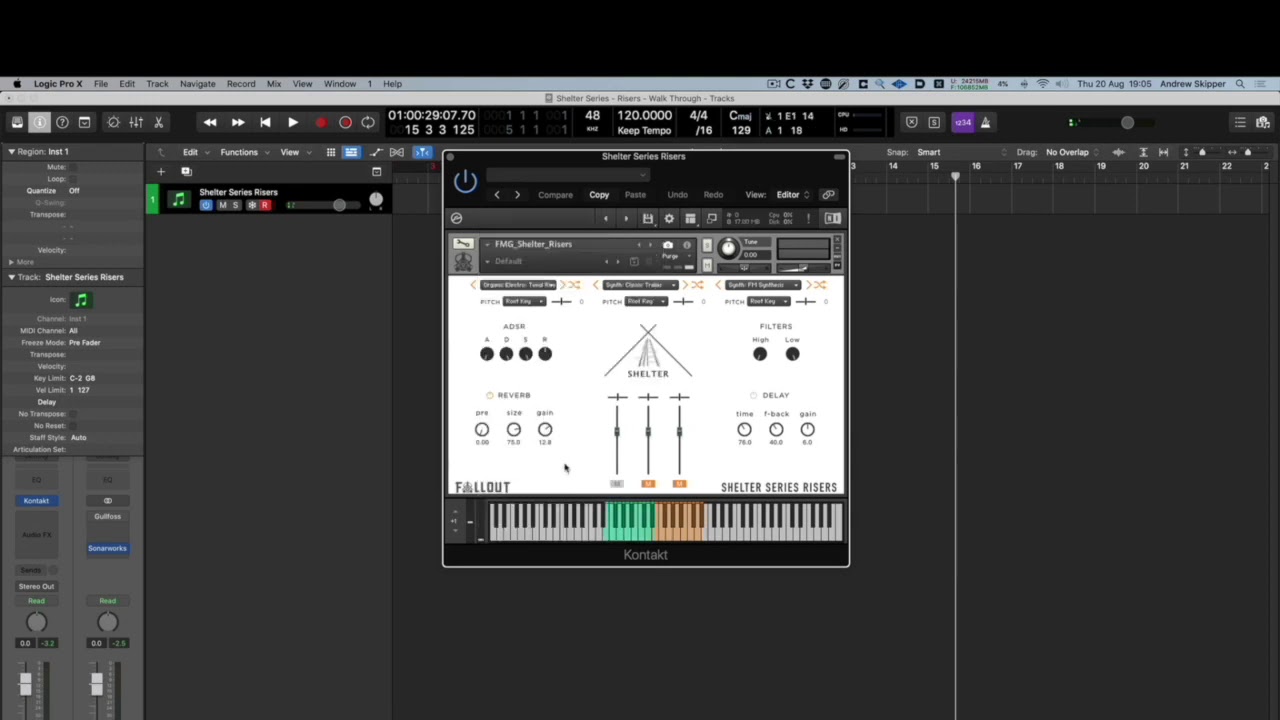Open the Drag No Overlap dropdown
This screenshot has width=1280, height=720.
pyautogui.click(x=1072, y=152)
